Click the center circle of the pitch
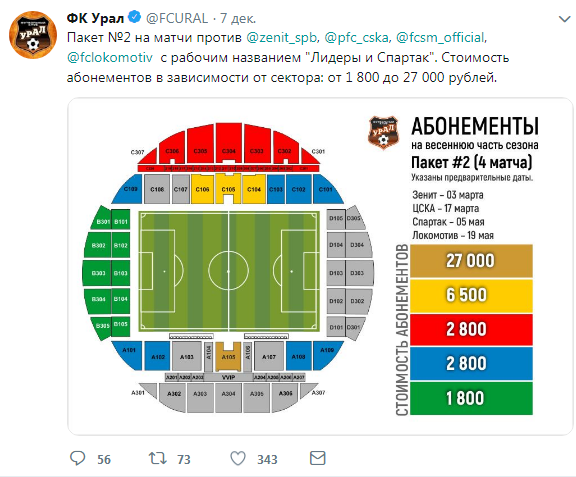 click(x=228, y=271)
